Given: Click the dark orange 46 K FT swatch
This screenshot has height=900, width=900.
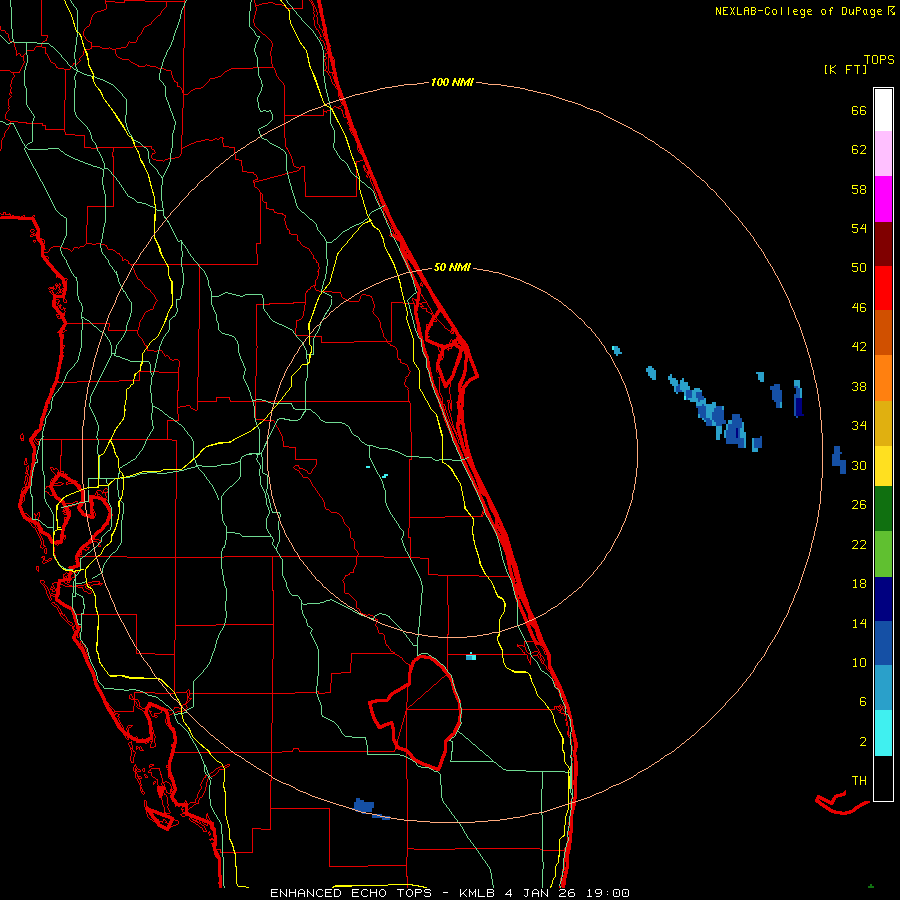Looking at the screenshot, I should pyautogui.click(x=883, y=333).
